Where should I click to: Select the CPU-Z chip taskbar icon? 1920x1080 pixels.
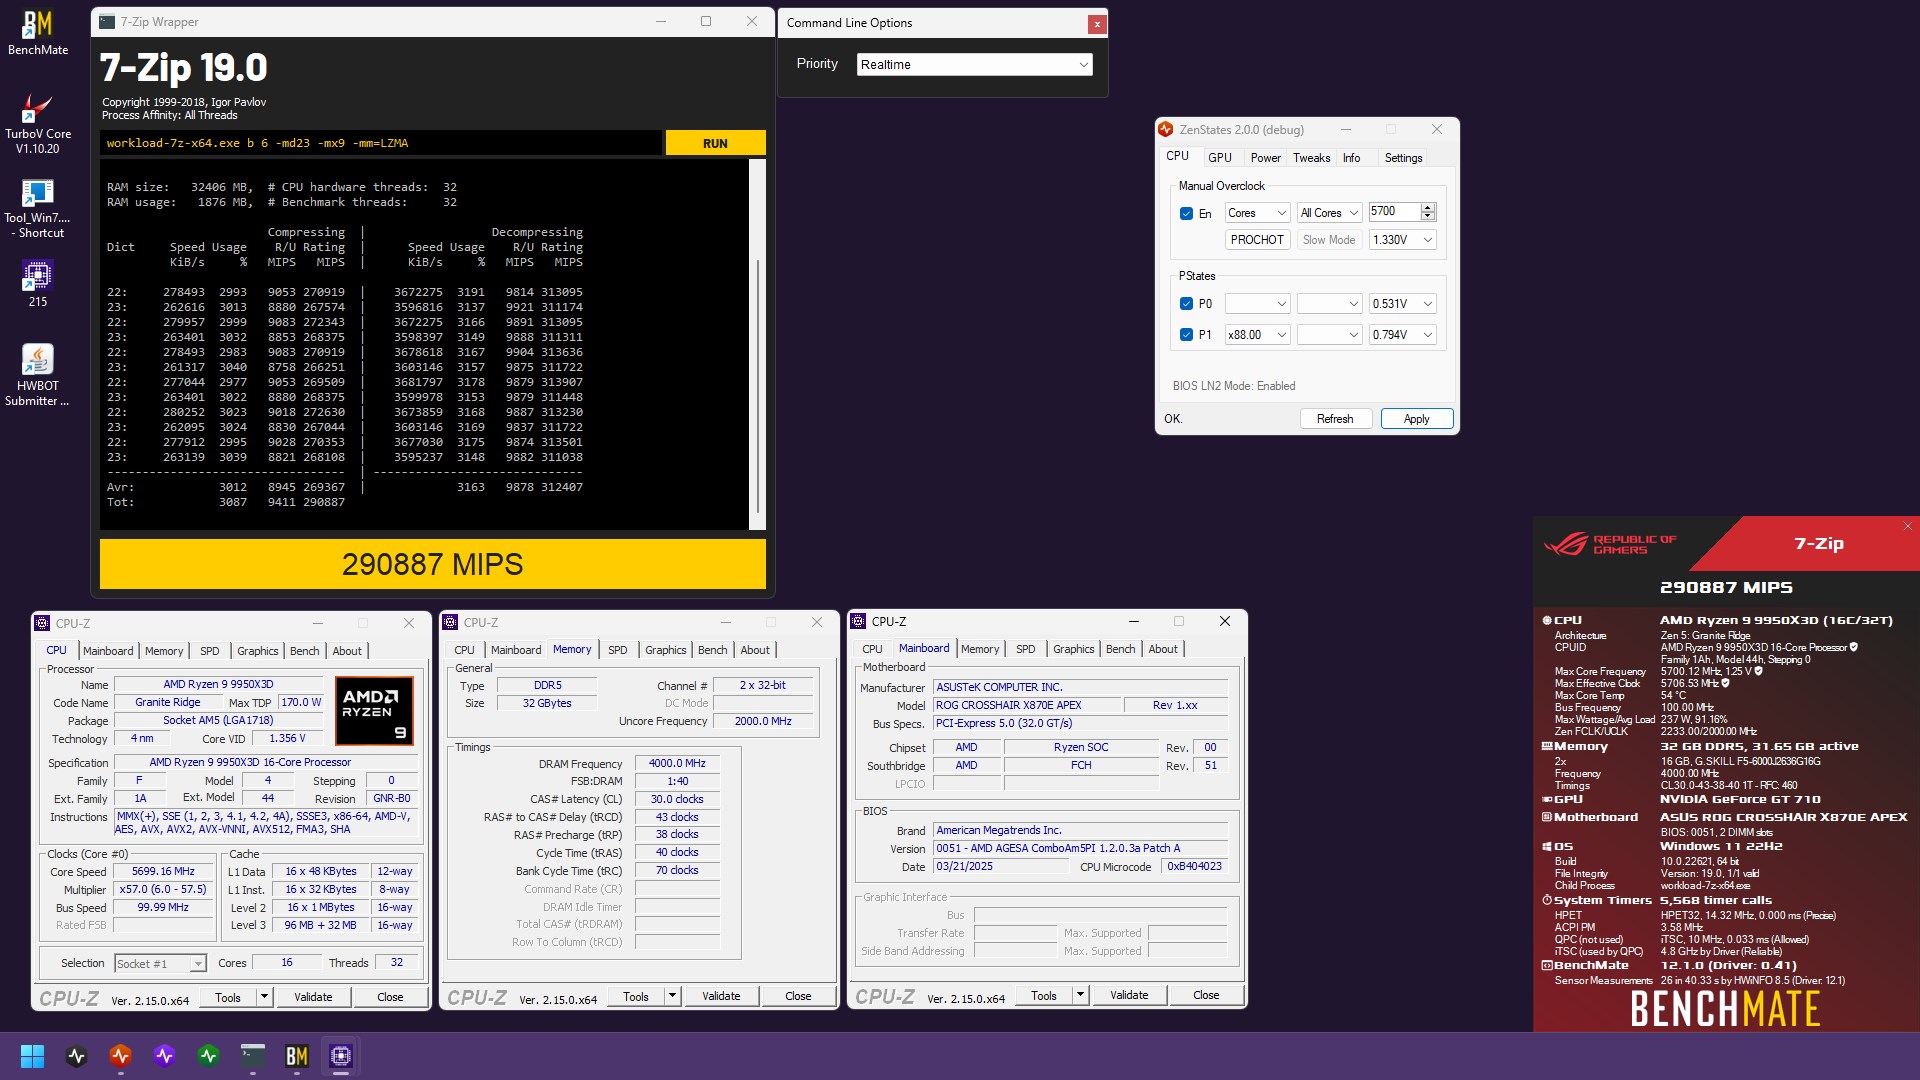pos(341,1056)
